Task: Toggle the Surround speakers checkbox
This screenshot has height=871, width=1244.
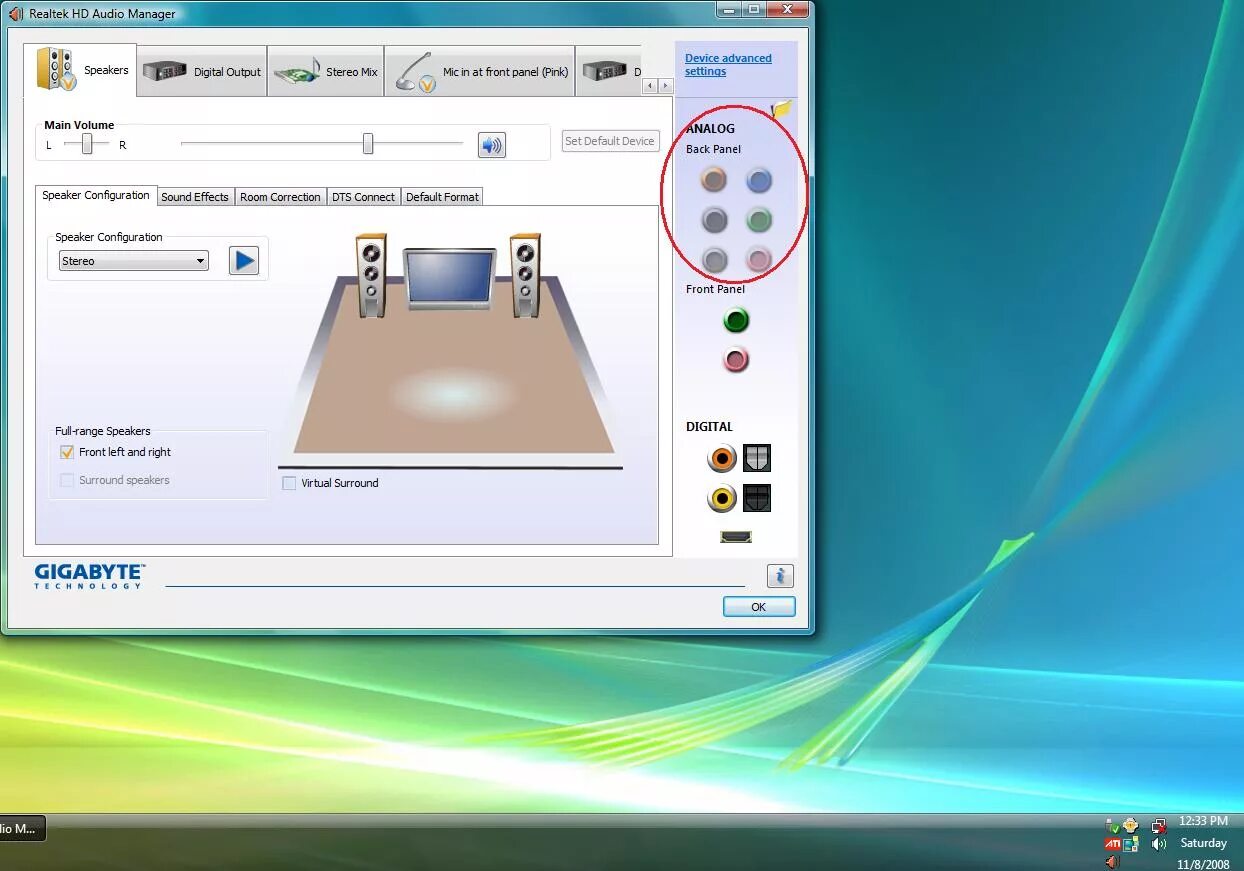Action: [x=67, y=480]
